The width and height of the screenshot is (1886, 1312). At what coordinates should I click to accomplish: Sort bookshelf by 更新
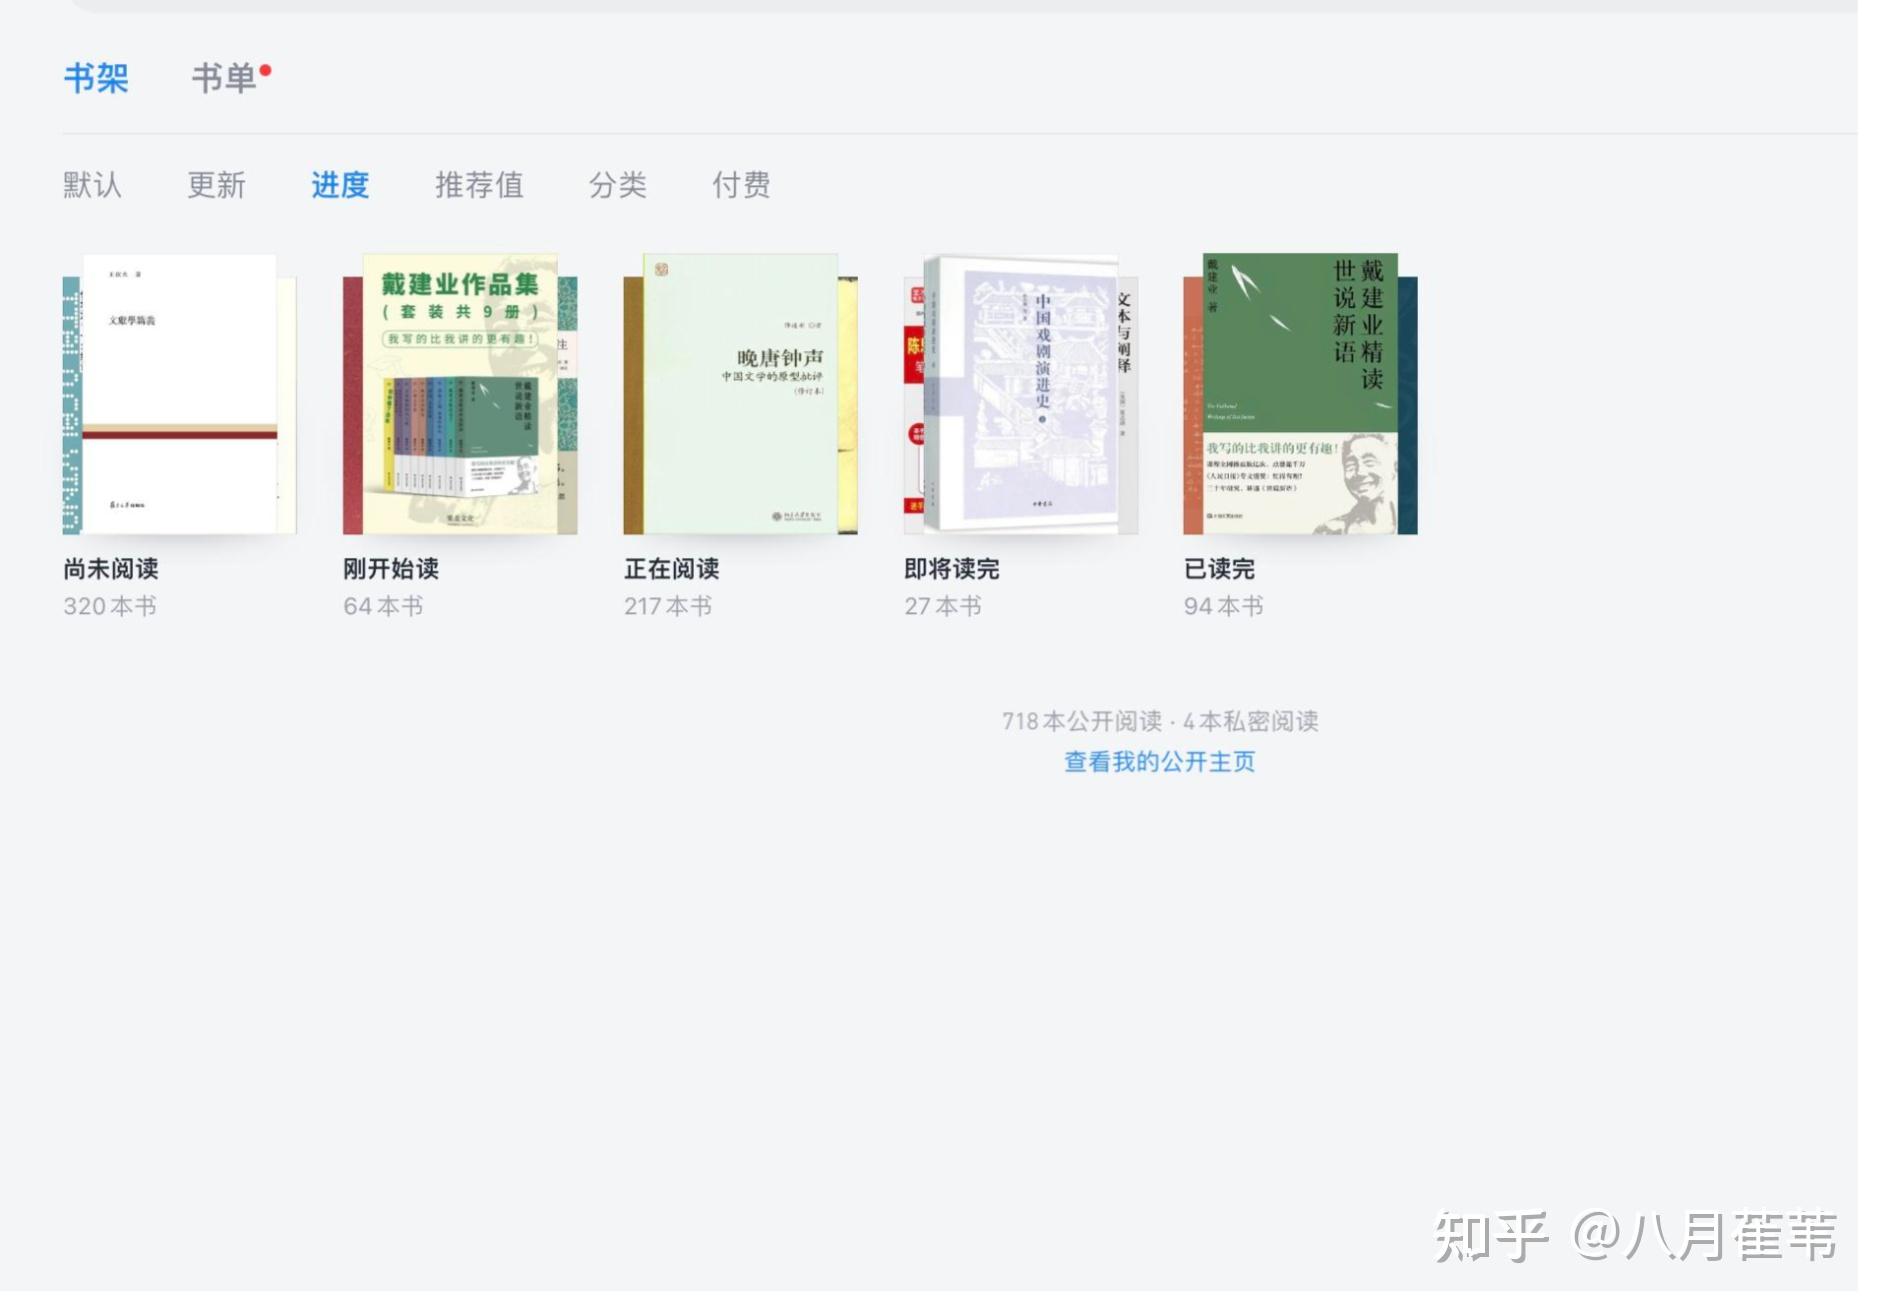[x=216, y=185]
